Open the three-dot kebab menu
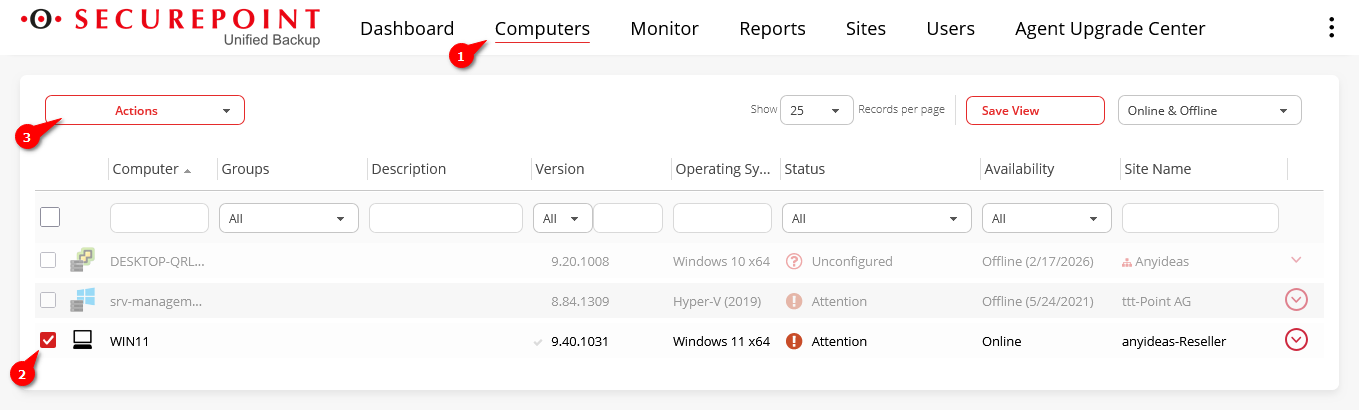This screenshot has height=410, width=1359. click(x=1330, y=28)
